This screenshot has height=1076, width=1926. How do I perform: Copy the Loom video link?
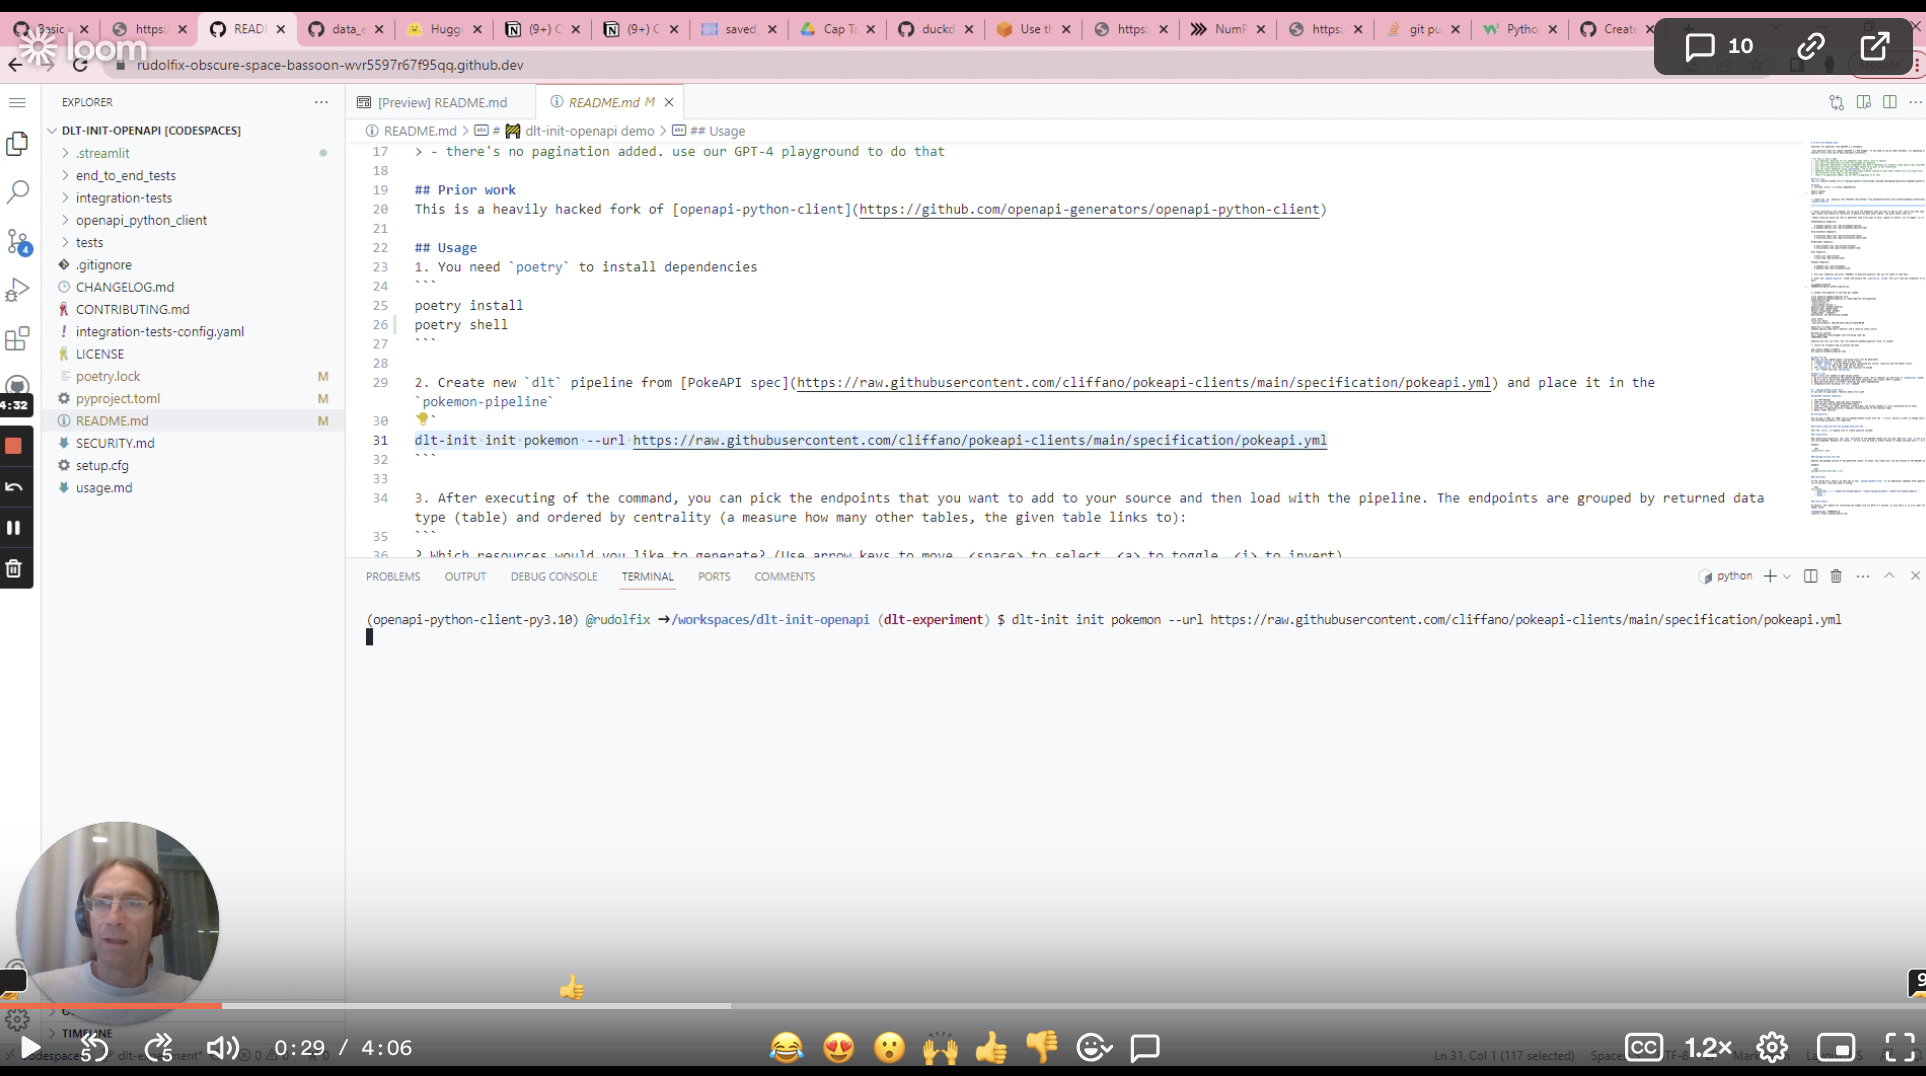pos(1811,46)
